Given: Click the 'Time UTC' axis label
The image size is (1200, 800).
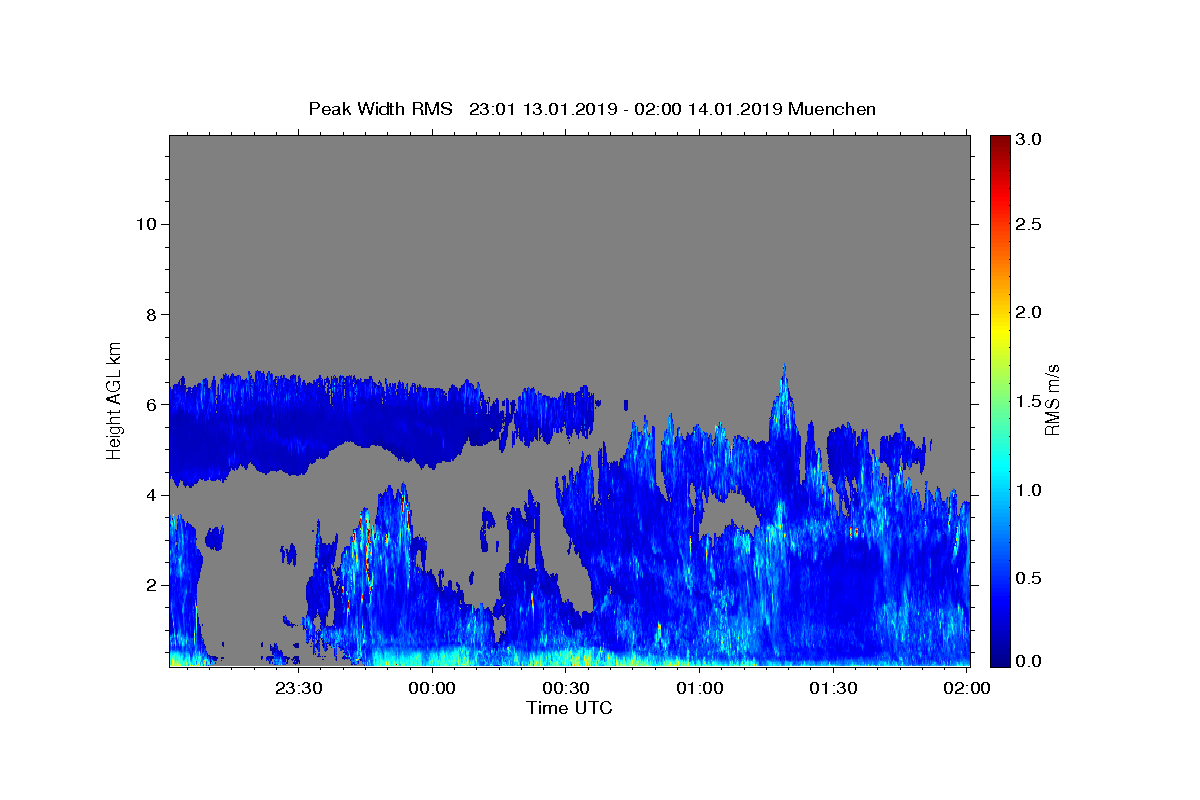Looking at the screenshot, I should 569,708.
